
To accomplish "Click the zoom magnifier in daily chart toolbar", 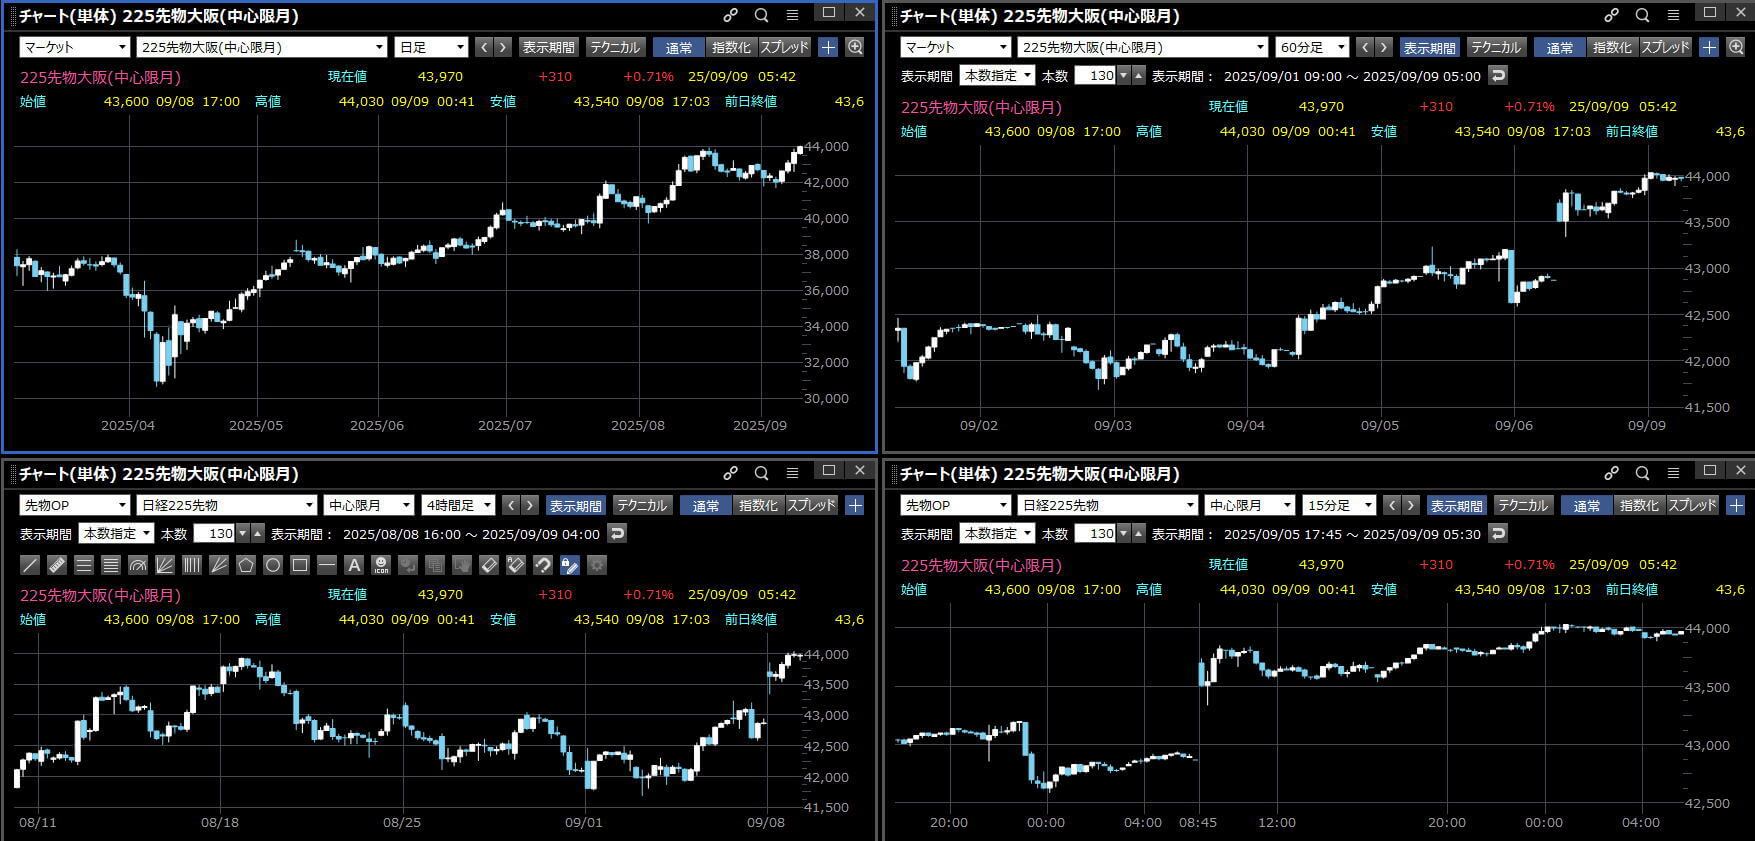I will (855, 47).
